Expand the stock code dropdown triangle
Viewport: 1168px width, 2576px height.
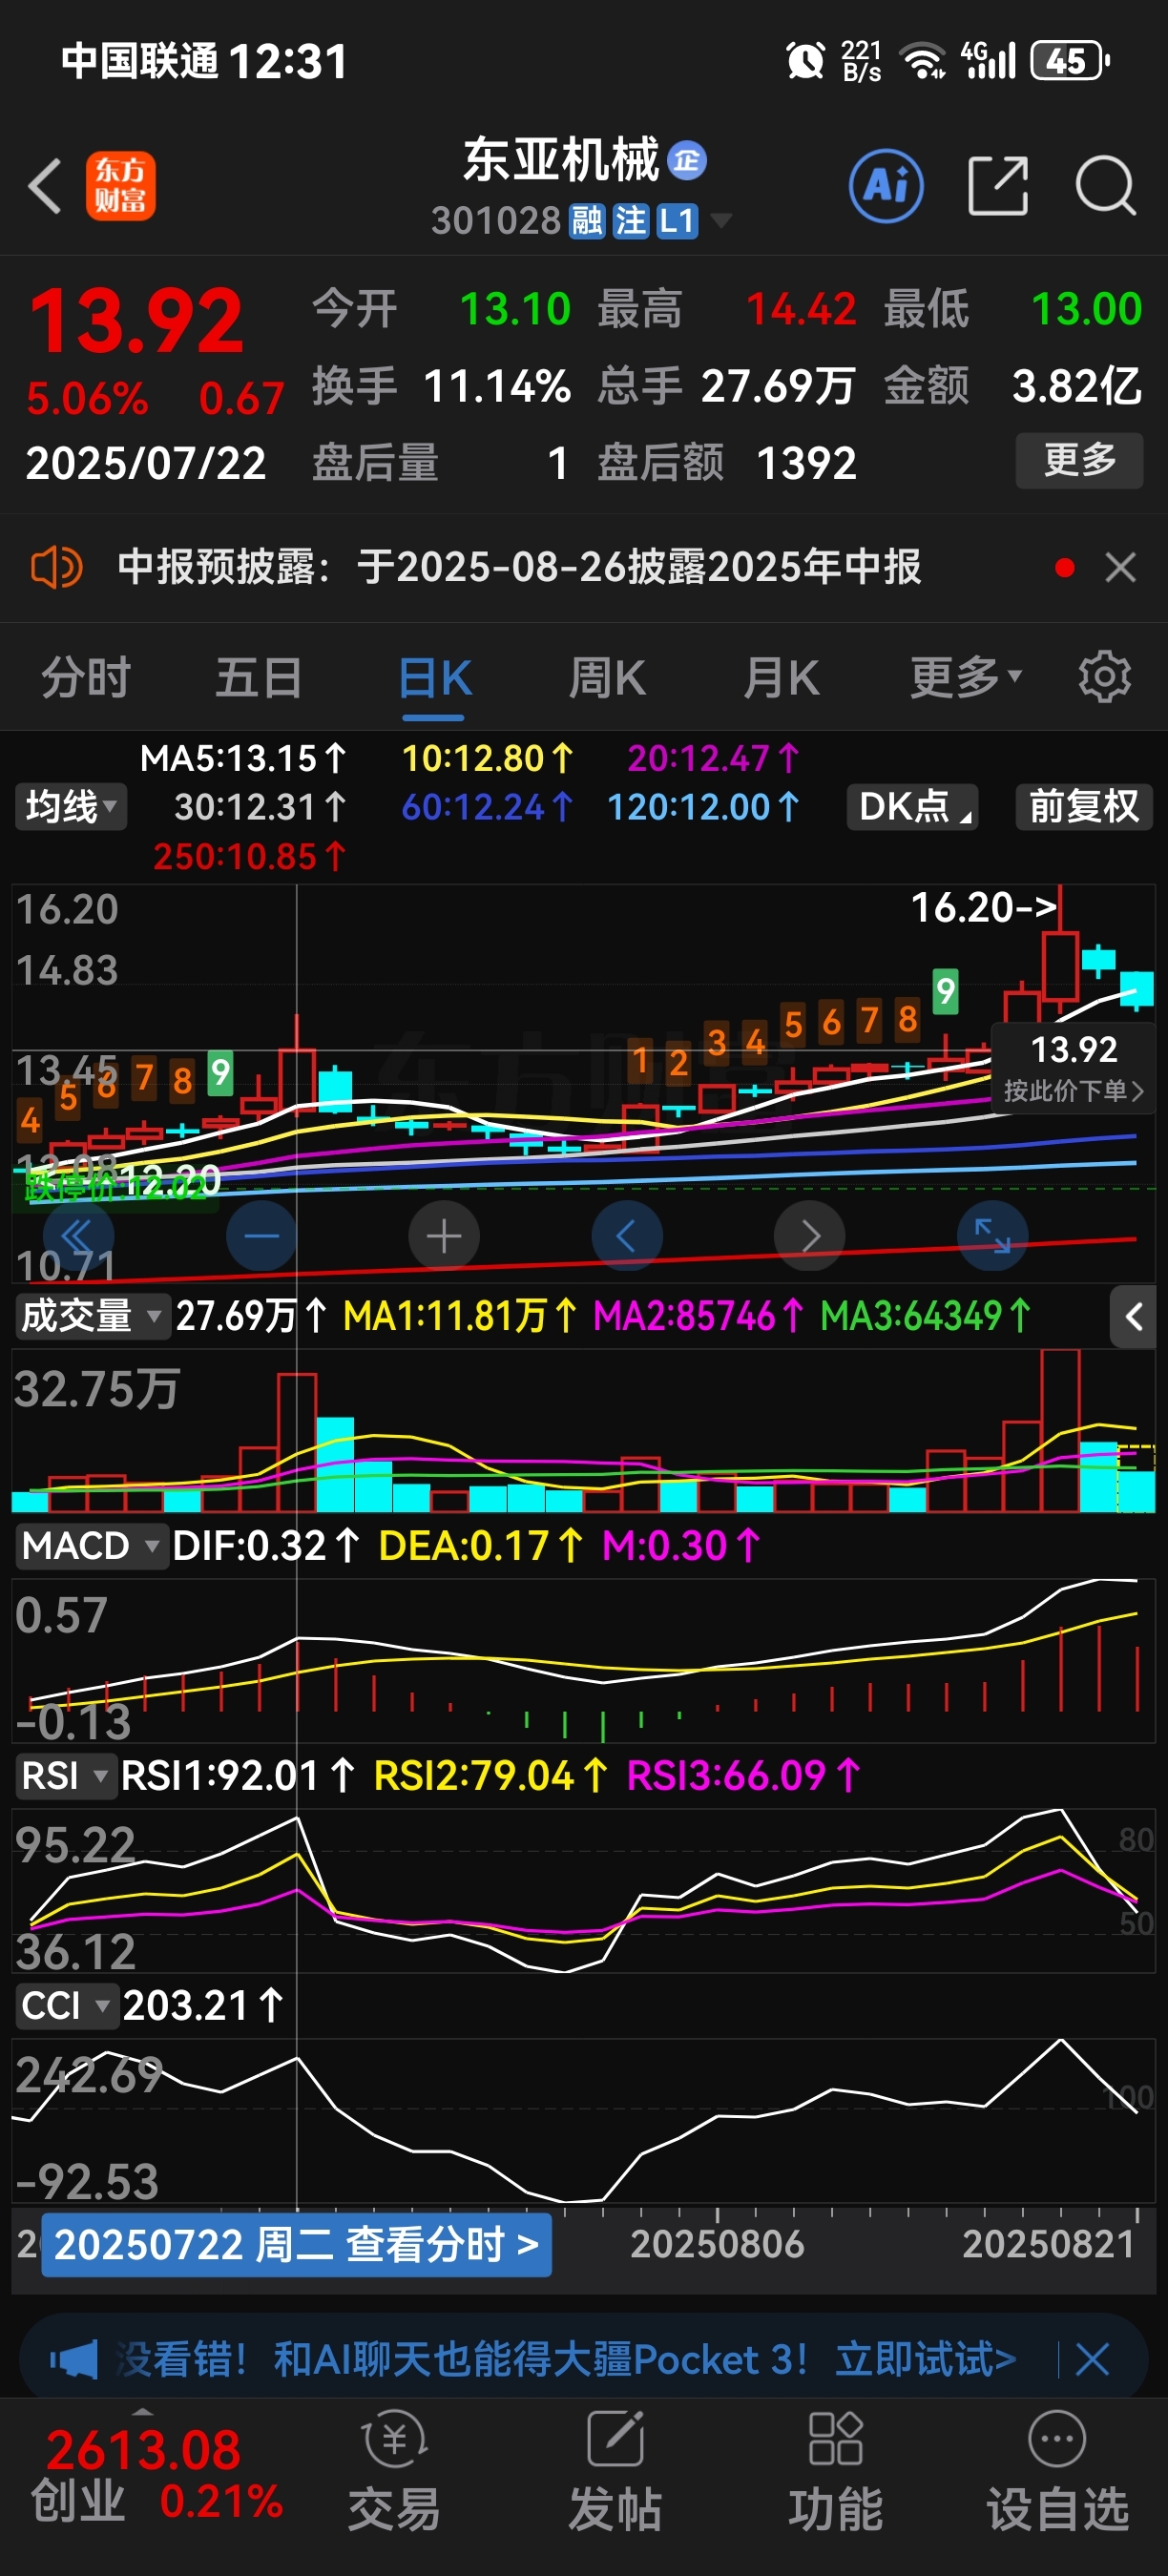[x=720, y=220]
